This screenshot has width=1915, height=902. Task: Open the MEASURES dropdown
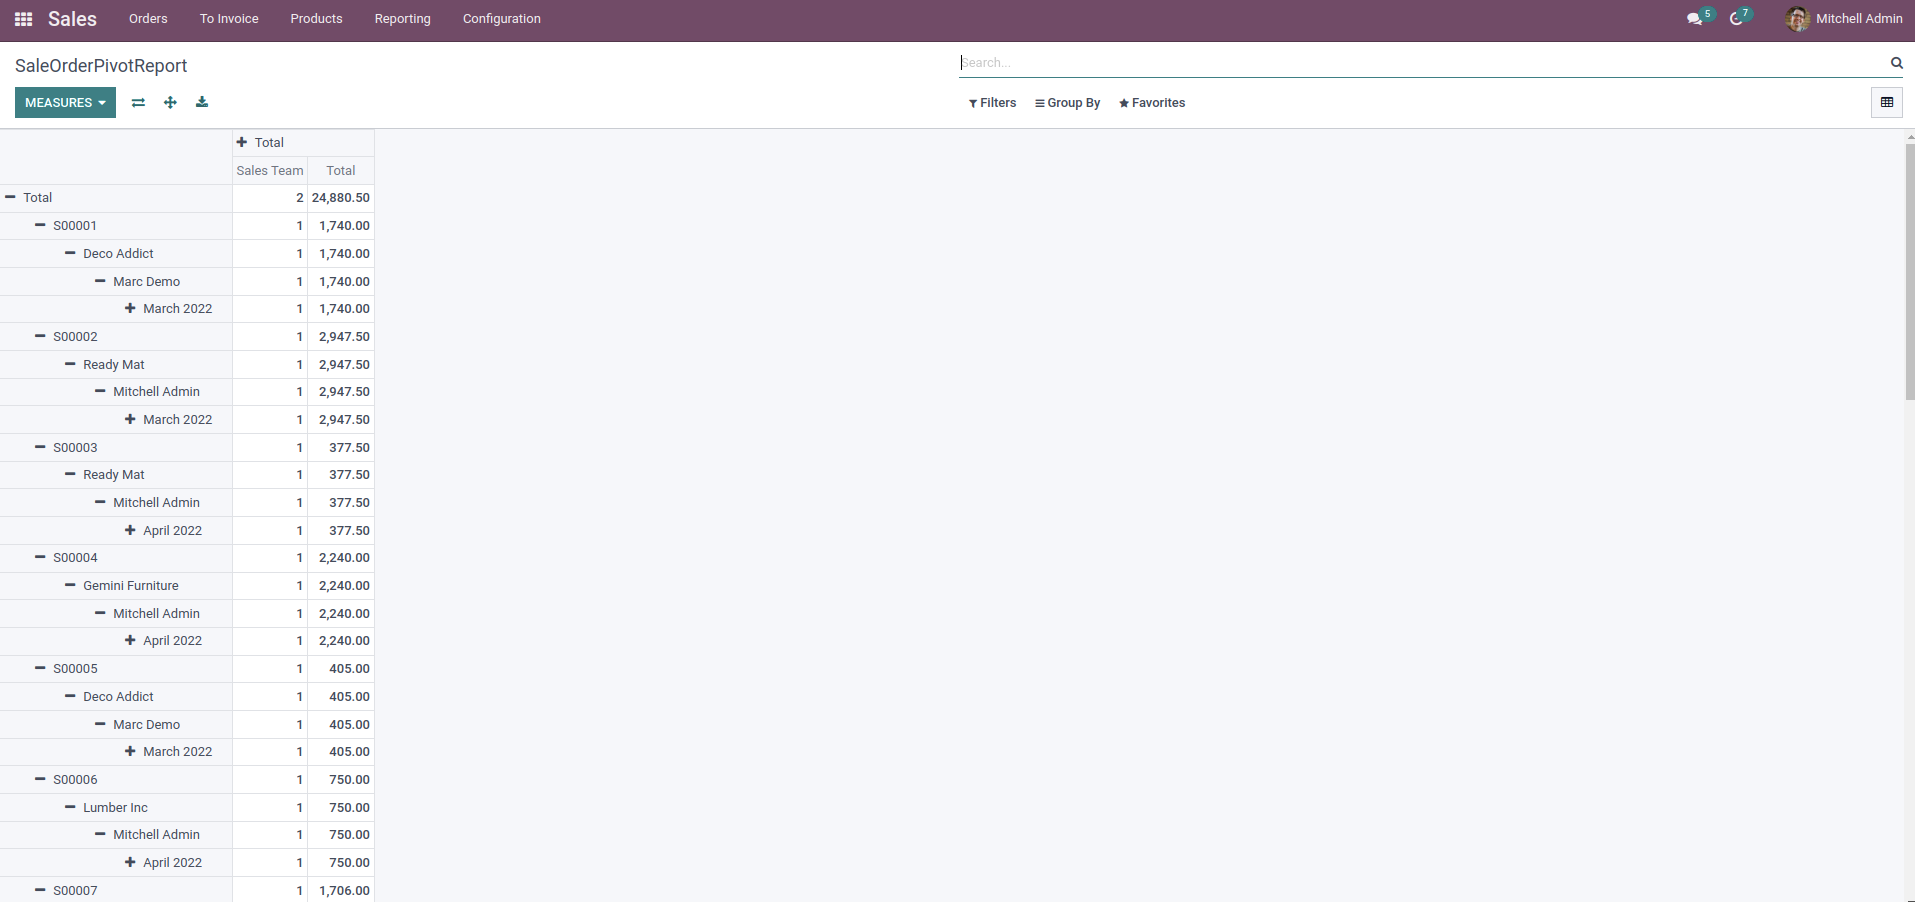(x=65, y=102)
